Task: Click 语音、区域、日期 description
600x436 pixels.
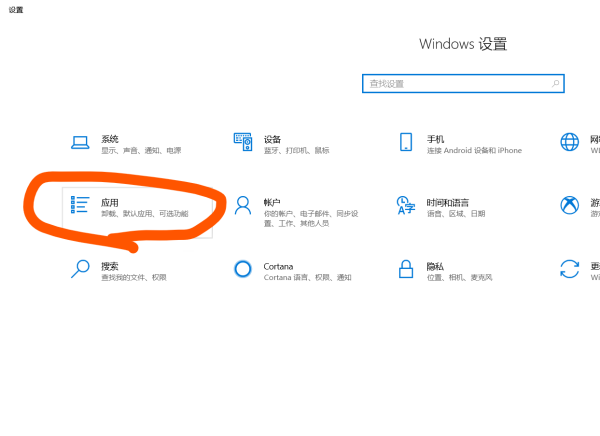Action: pyautogui.click(x=456, y=214)
